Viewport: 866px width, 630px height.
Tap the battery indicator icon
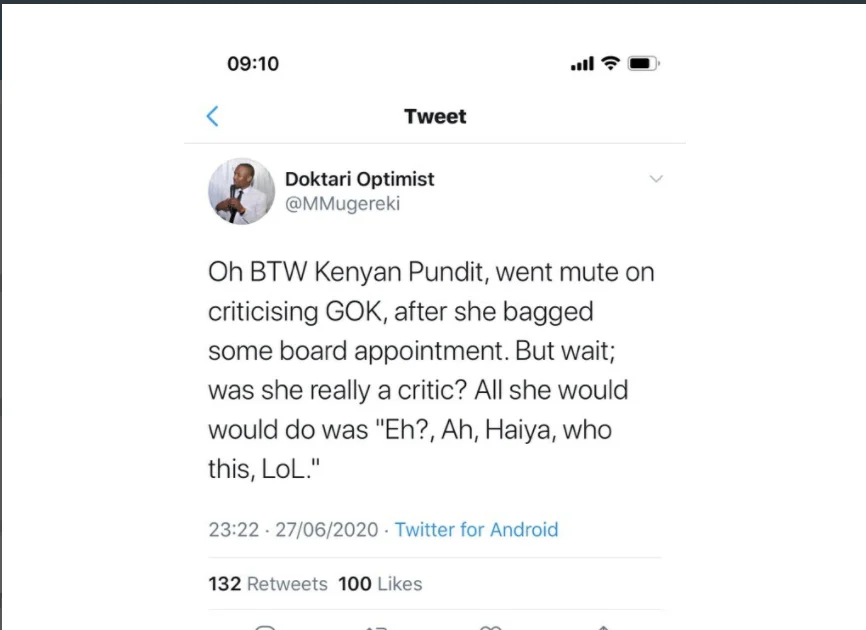pos(643,64)
